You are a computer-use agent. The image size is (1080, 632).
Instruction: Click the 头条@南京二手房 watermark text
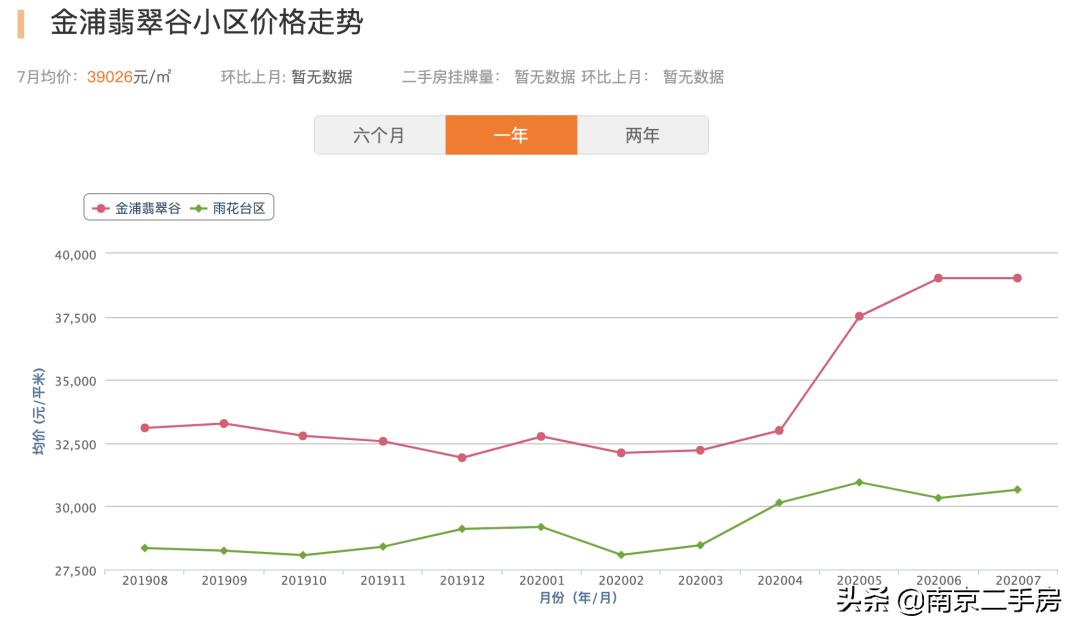pos(950,603)
